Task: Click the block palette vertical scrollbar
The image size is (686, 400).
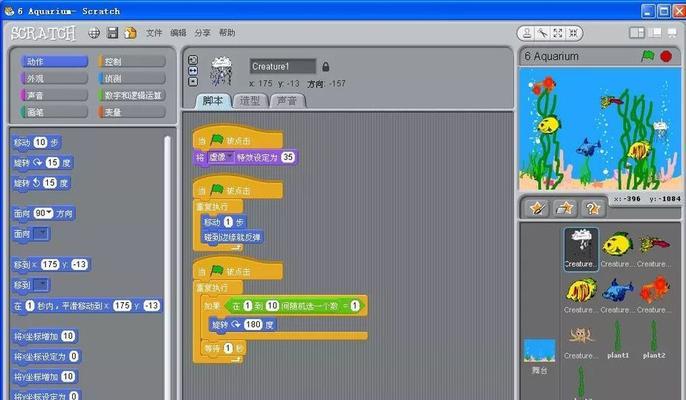Action: click(x=167, y=267)
